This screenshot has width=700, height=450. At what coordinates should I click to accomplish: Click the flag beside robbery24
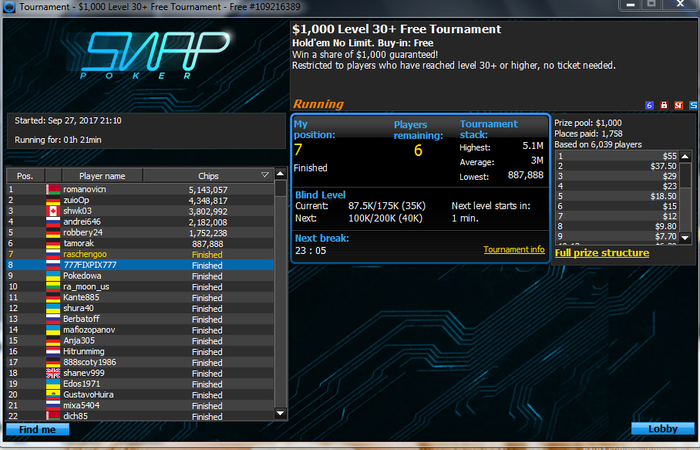[x=53, y=233]
